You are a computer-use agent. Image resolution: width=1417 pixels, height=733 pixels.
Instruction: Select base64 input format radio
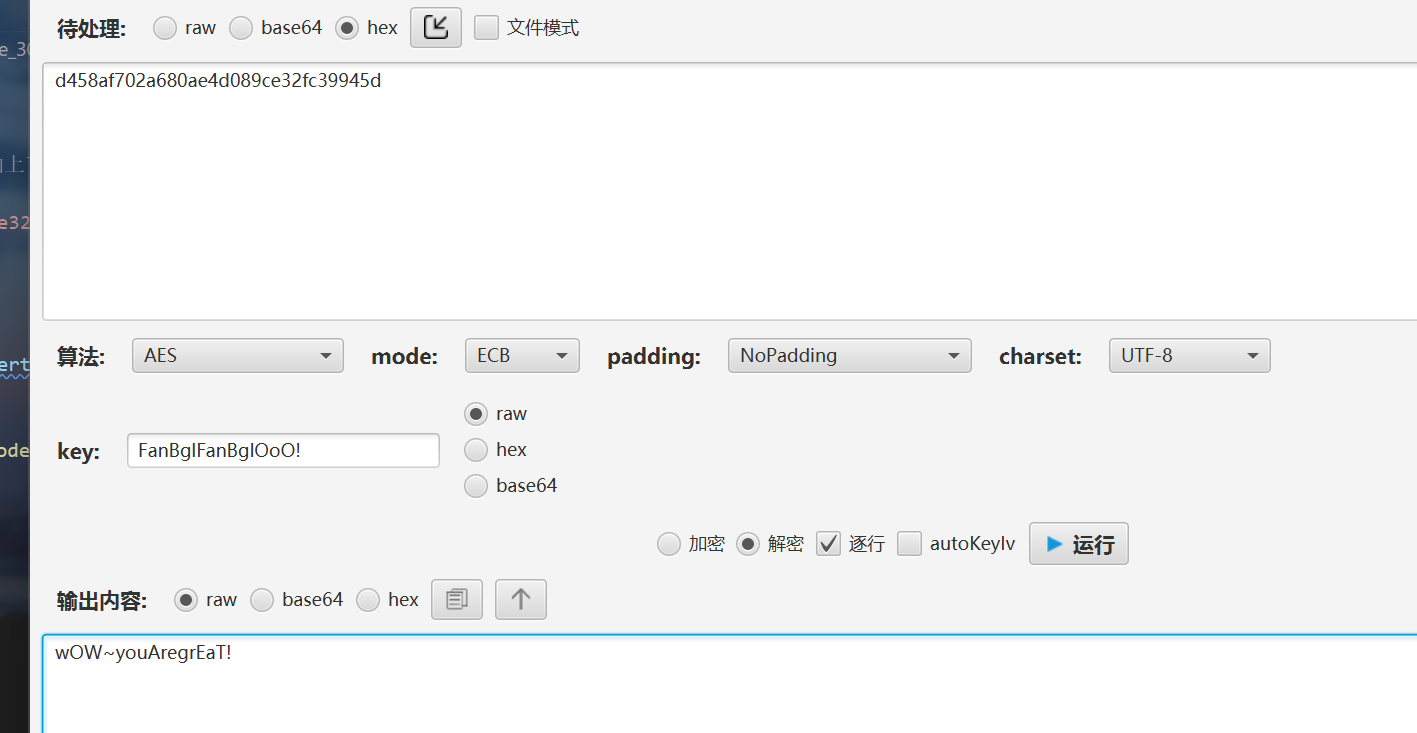(x=241, y=28)
